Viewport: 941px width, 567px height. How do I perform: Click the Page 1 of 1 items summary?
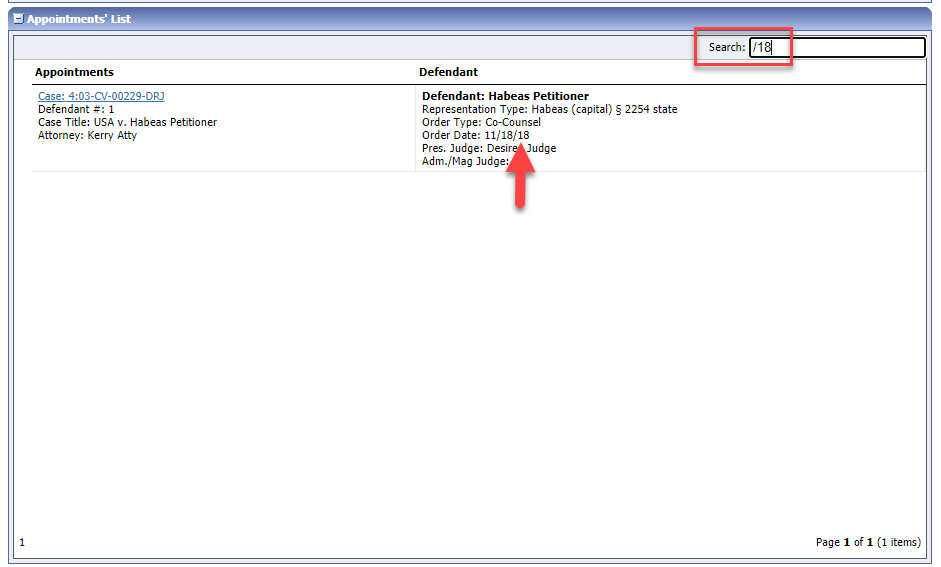868,542
